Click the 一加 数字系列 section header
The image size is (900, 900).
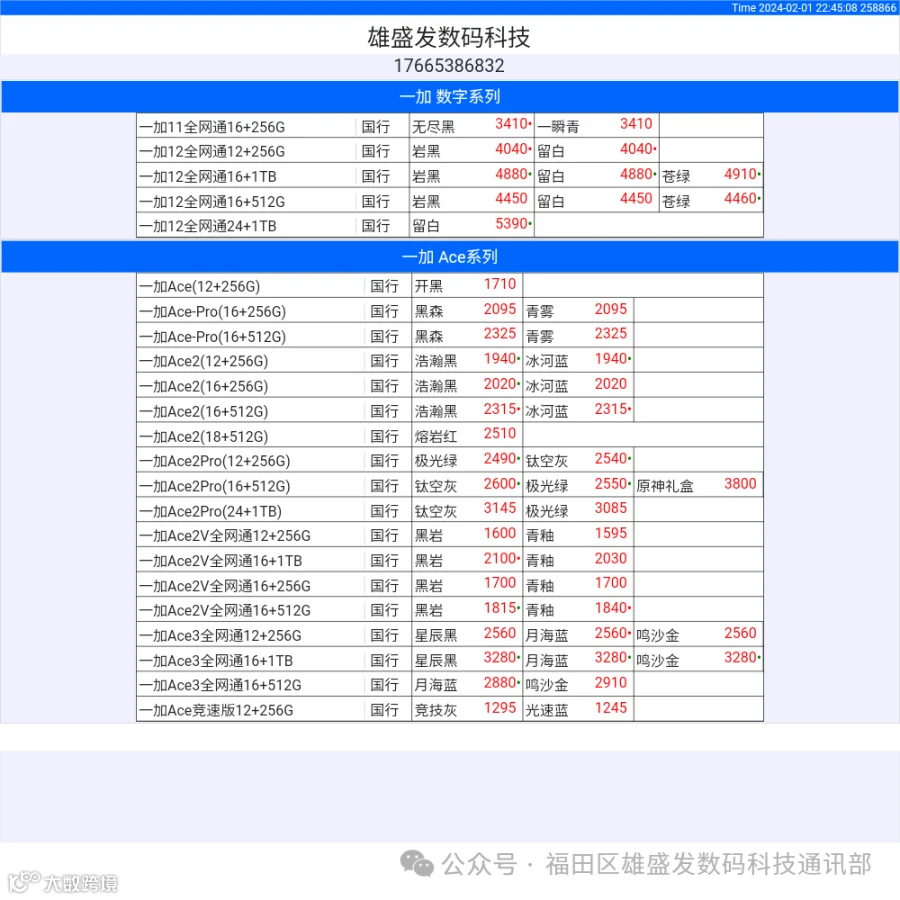pos(450,96)
